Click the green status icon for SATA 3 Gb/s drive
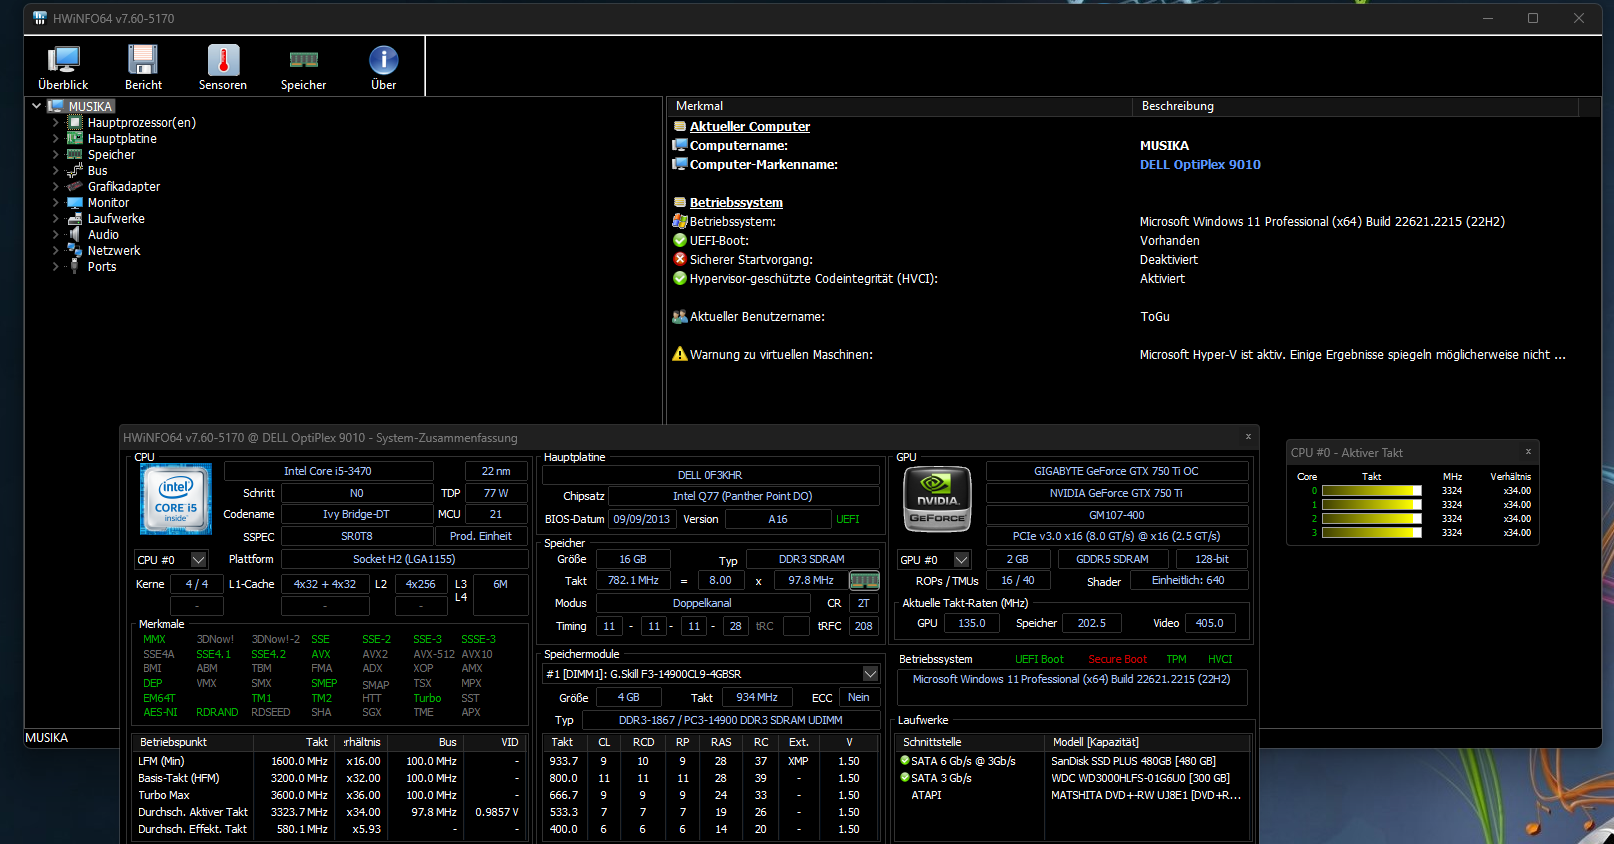The image size is (1614, 844). tap(905, 777)
